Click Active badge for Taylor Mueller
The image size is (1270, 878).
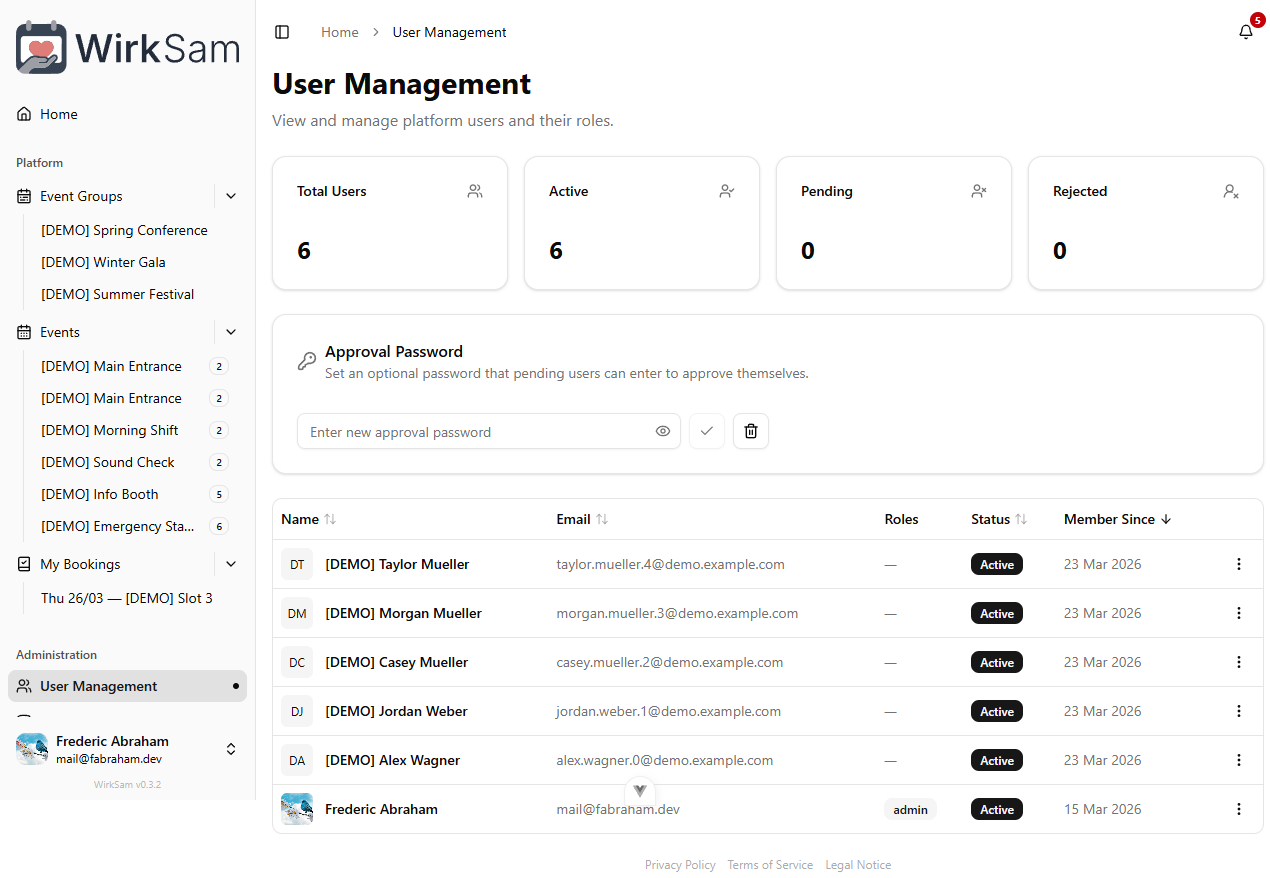[x=997, y=564]
